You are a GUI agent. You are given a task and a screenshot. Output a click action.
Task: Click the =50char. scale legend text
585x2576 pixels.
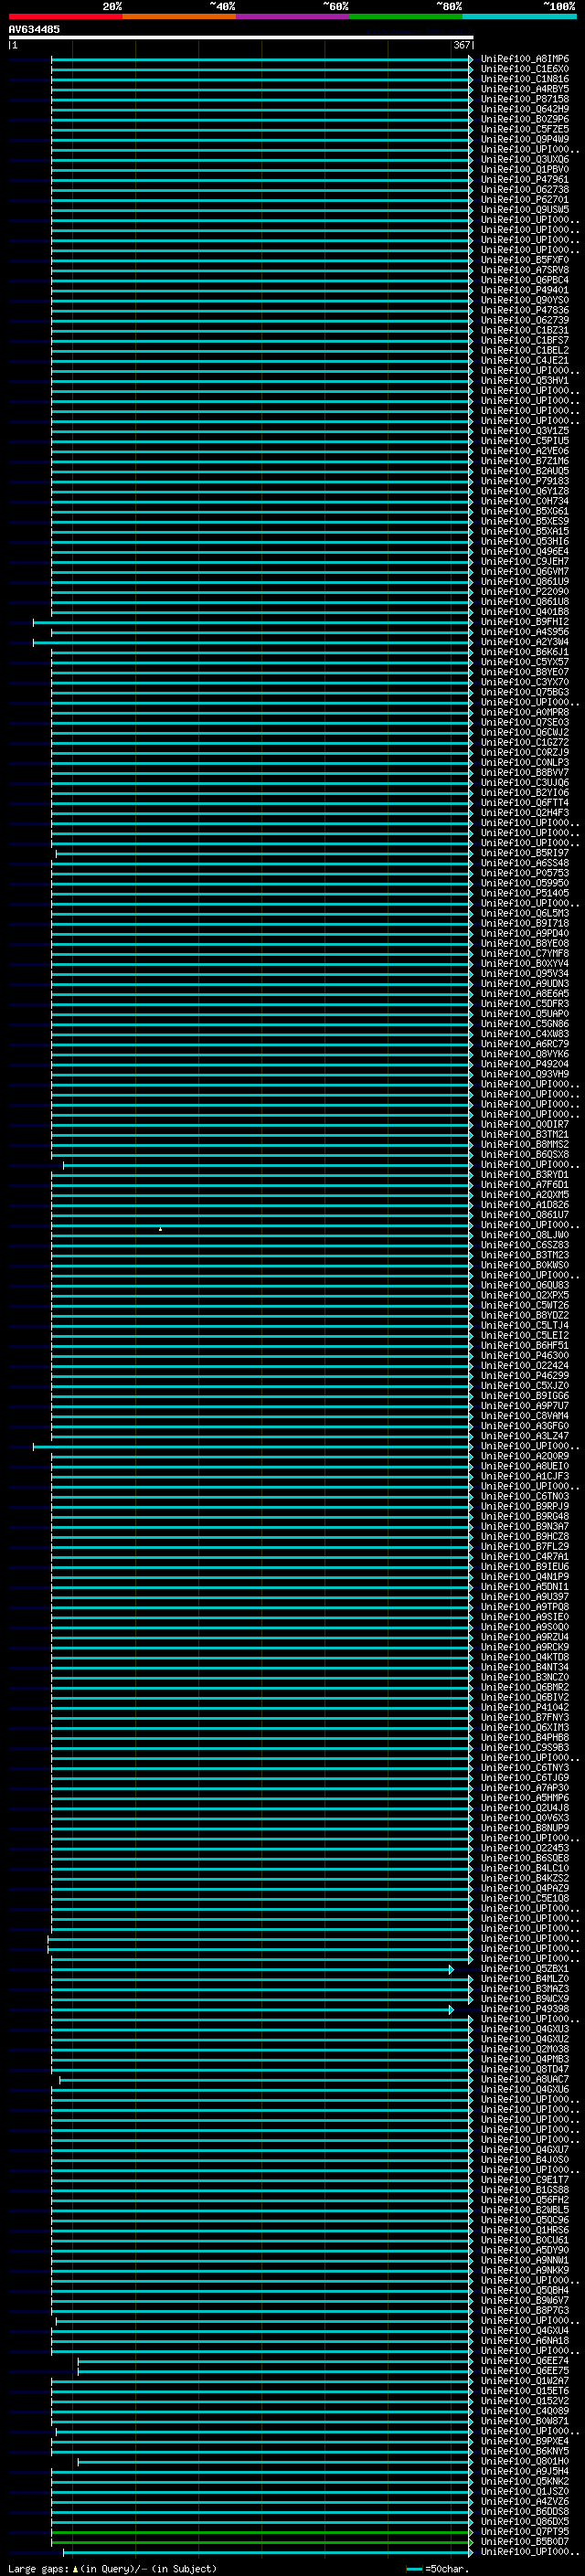pyautogui.click(x=447, y=2569)
